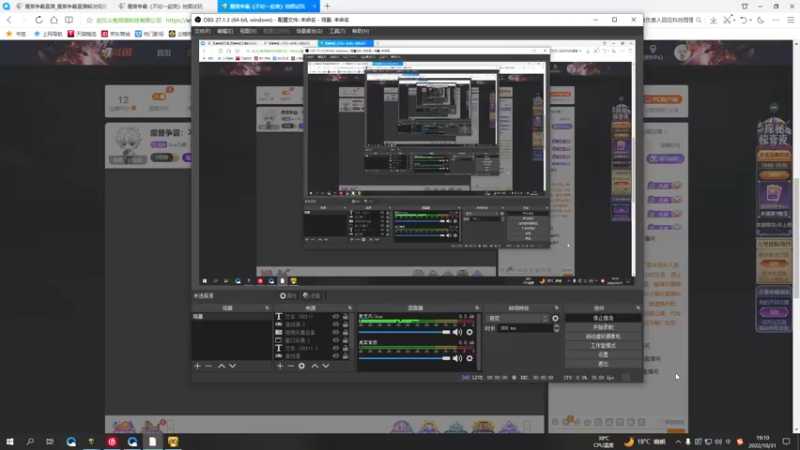
Task: Open the 文件(F) menu in OBS
Action: pyautogui.click(x=202, y=31)
